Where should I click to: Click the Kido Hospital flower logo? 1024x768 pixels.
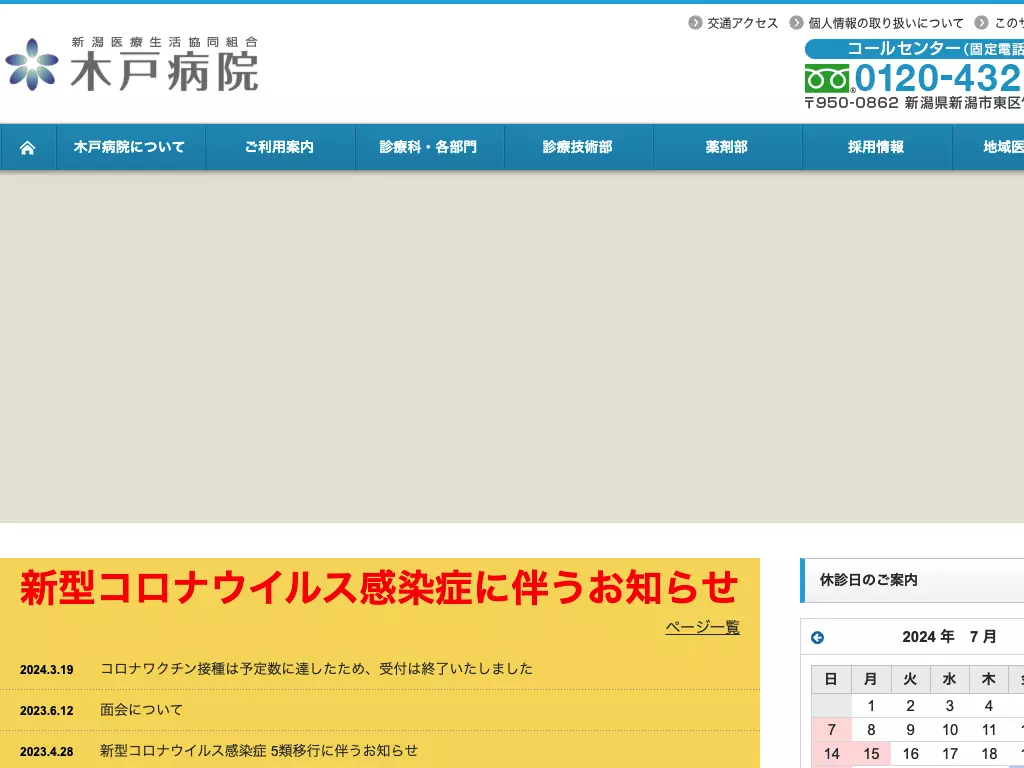coord(31,65)
